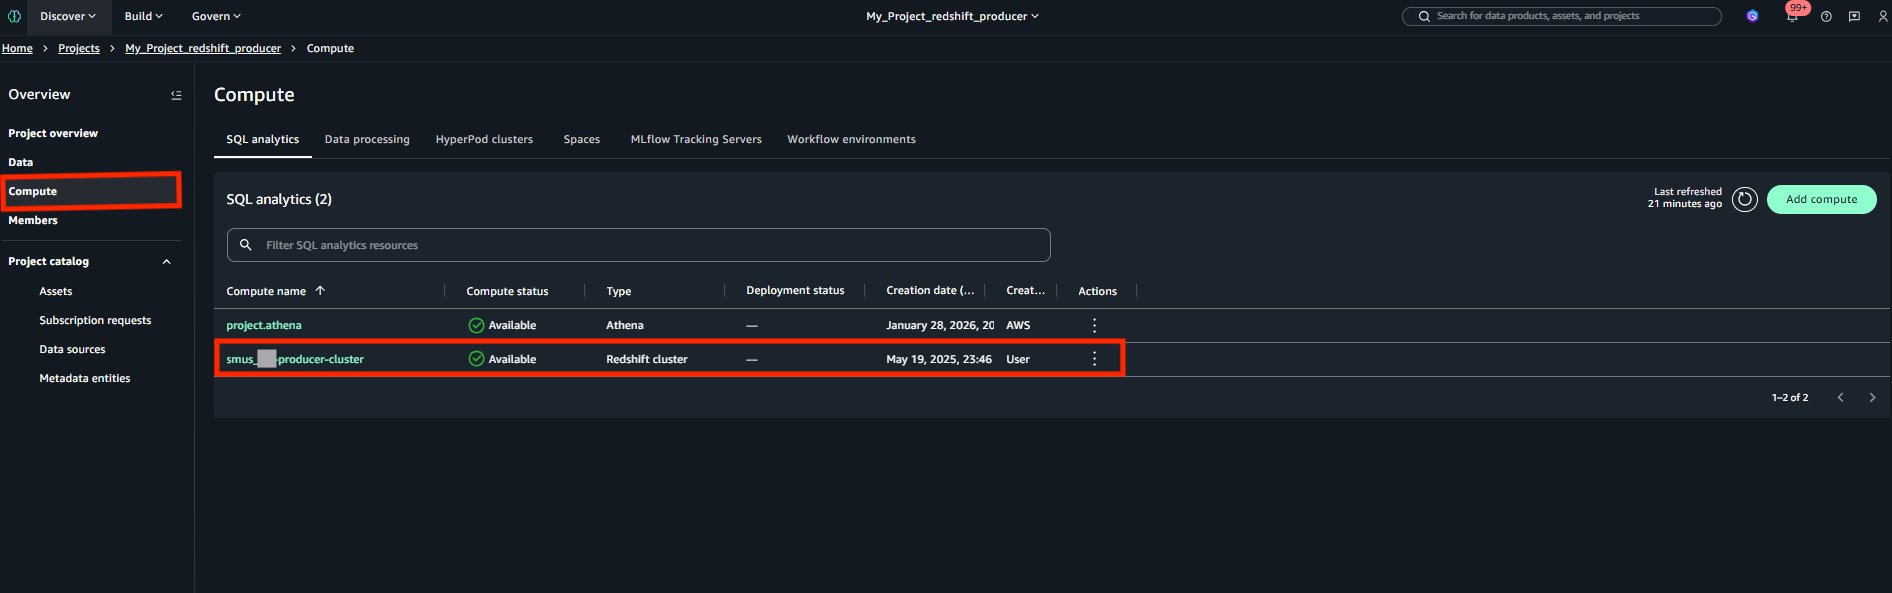1892x593 pixels.
Task: Focus the Filter SQL analytics resources field
Action: pyautogui.click(x=638, y=245)
